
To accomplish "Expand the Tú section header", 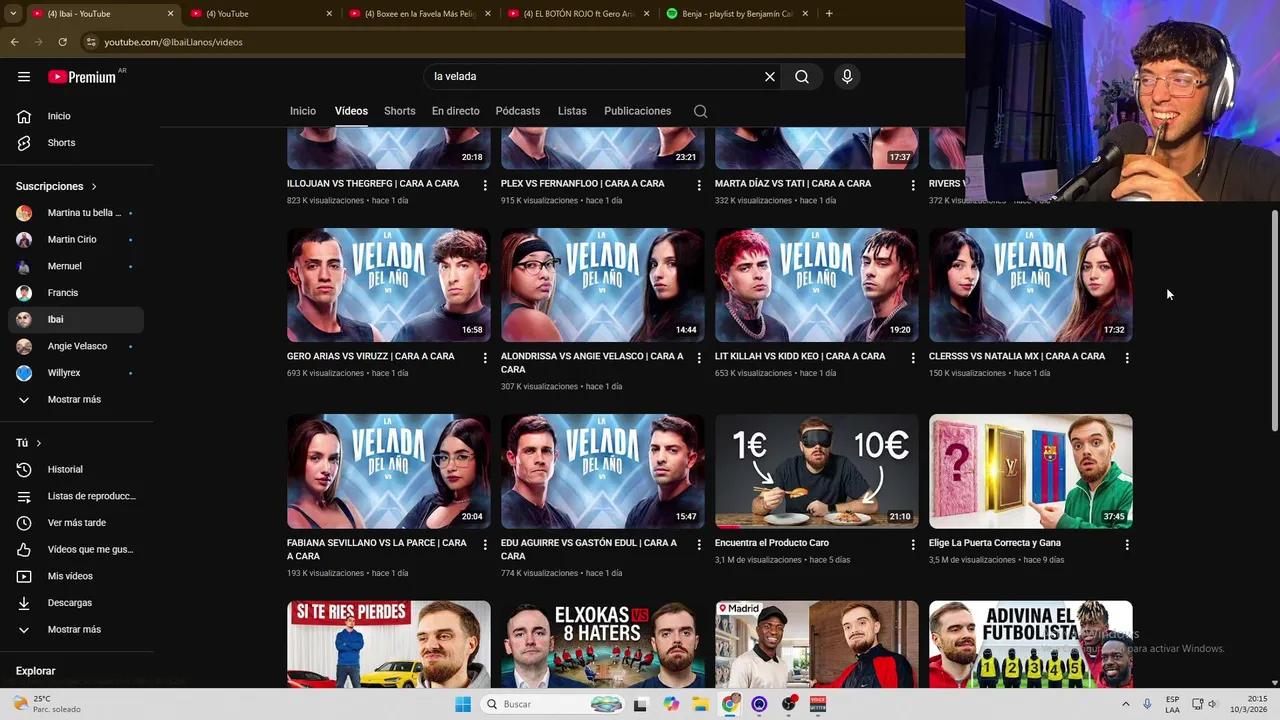I will 29,443.
